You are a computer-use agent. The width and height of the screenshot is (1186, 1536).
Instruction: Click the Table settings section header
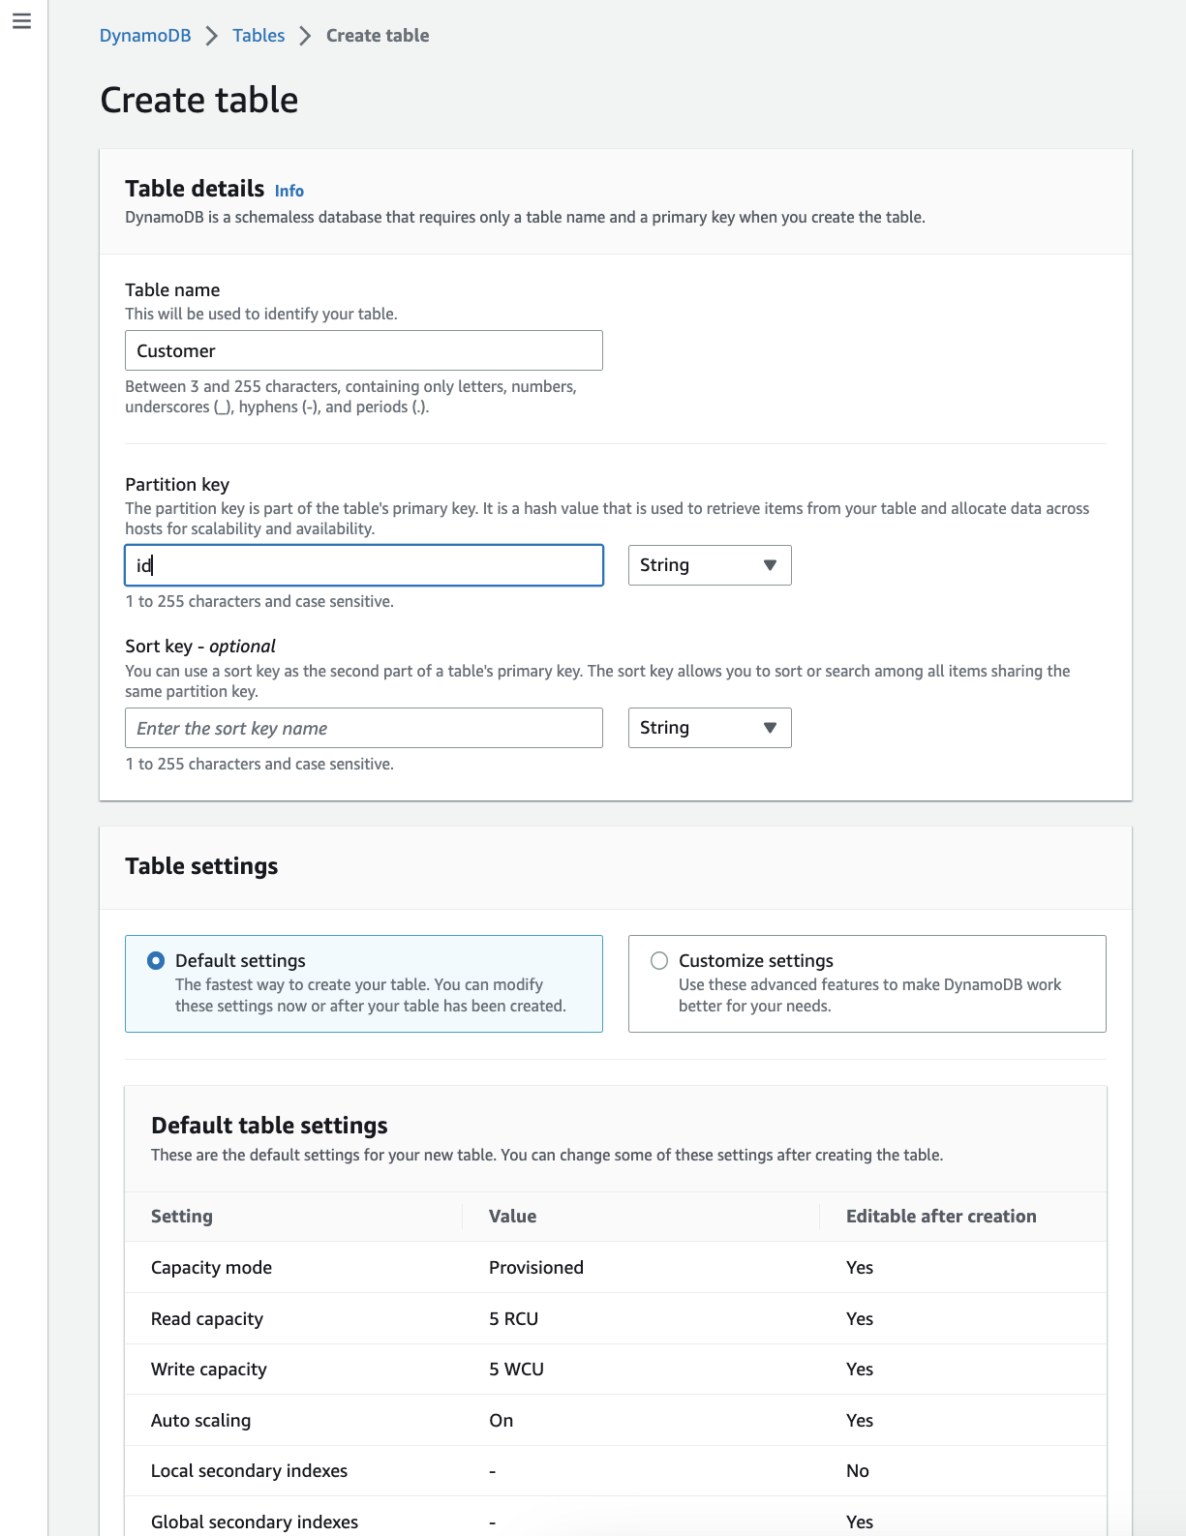[x=201, y=866]
